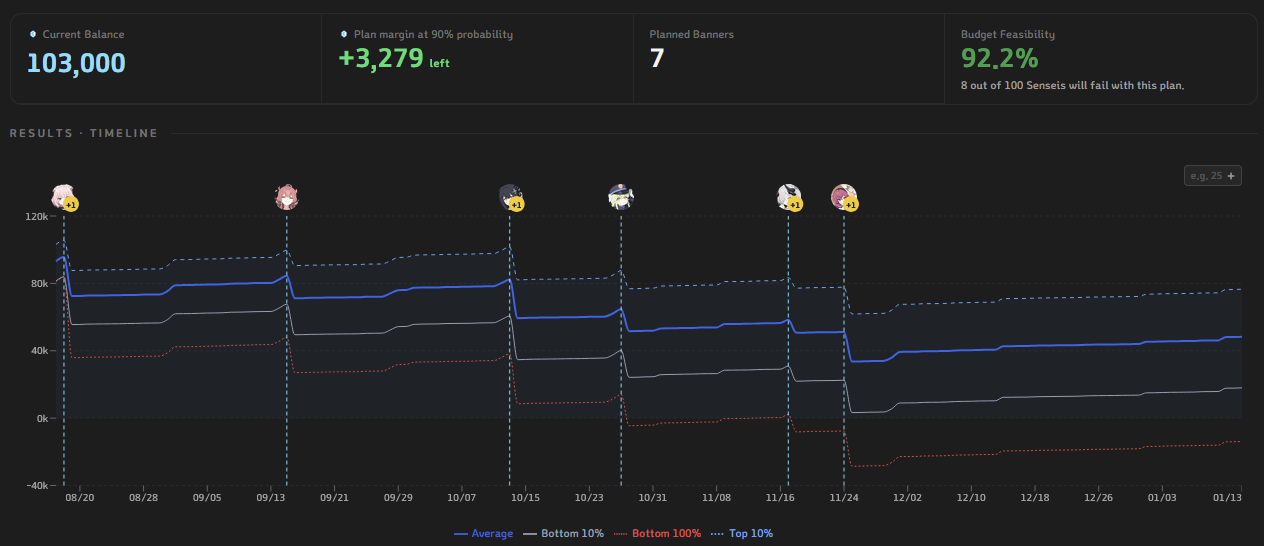Focus the e.g. 25 input field
Screen dimensions: 1264x546
point(1205,176)
